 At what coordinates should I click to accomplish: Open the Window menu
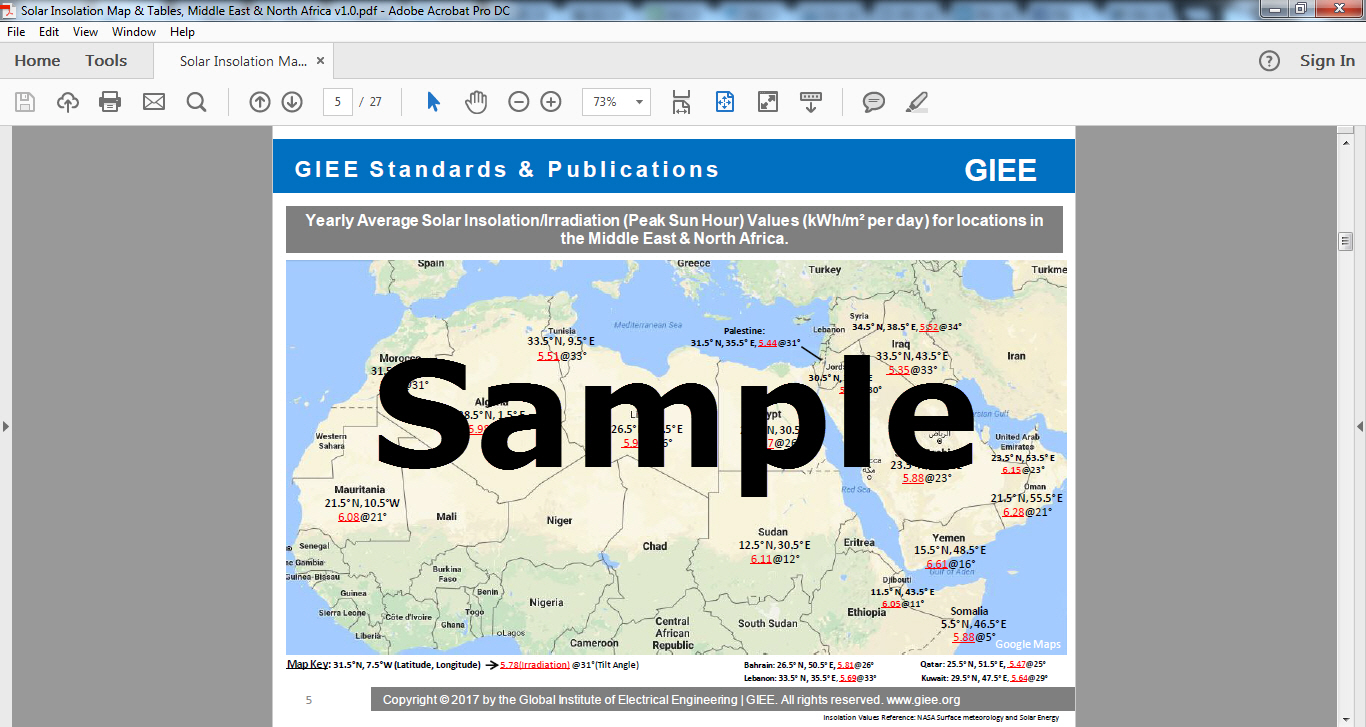(x=134, y=32)
